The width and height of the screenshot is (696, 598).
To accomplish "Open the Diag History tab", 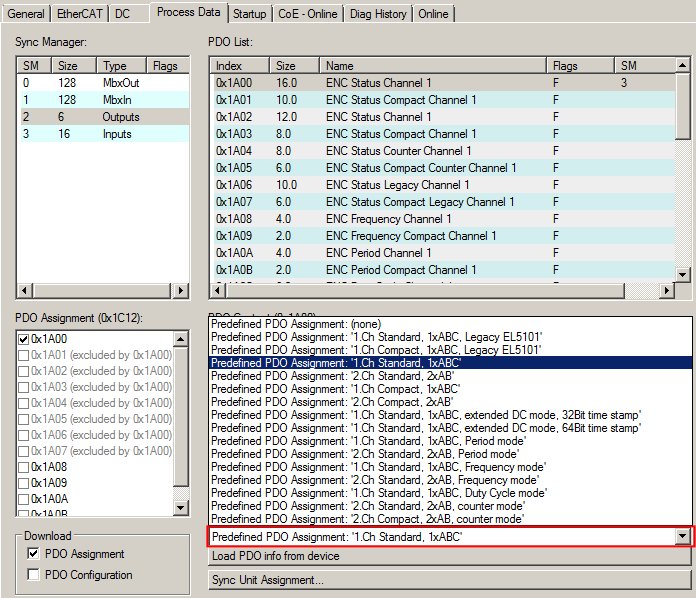I will click(378, 14).
